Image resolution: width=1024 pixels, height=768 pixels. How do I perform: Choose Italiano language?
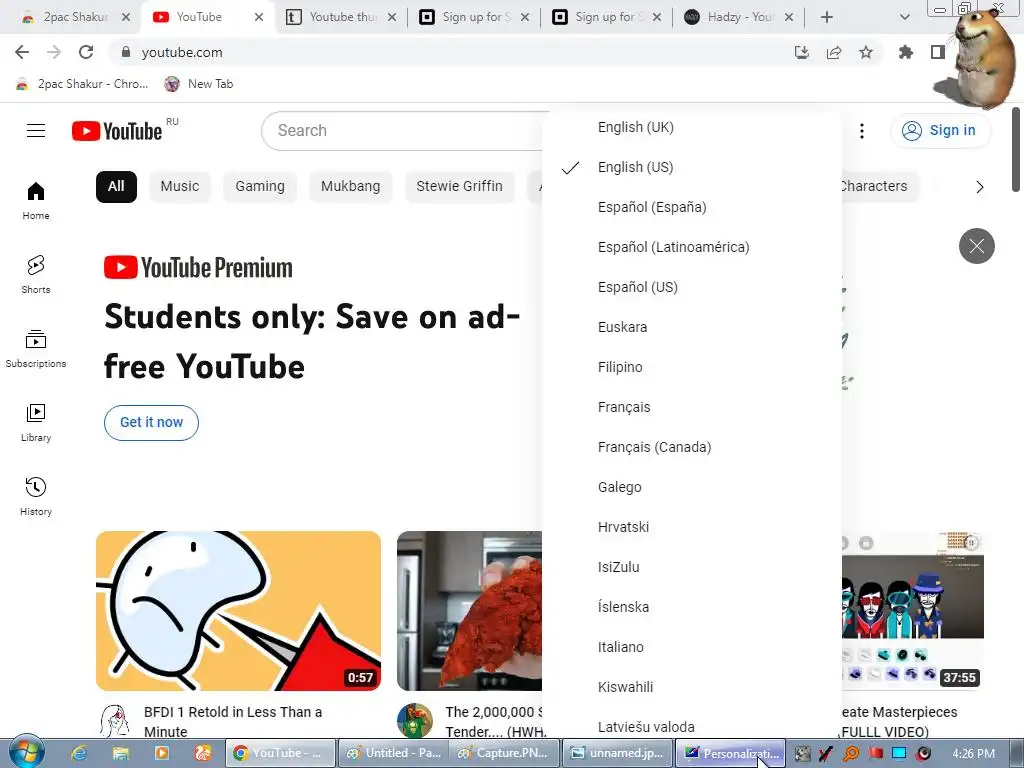pos(692,647)
